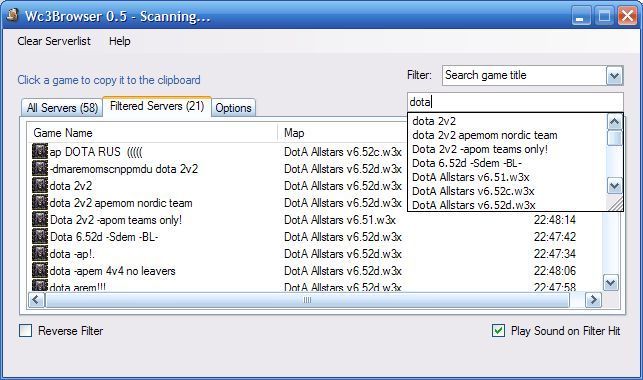Select 'DotA Allstars v6.52c.w3x' suggestion
Screen dimensions: 643x380
coord(473,191)
